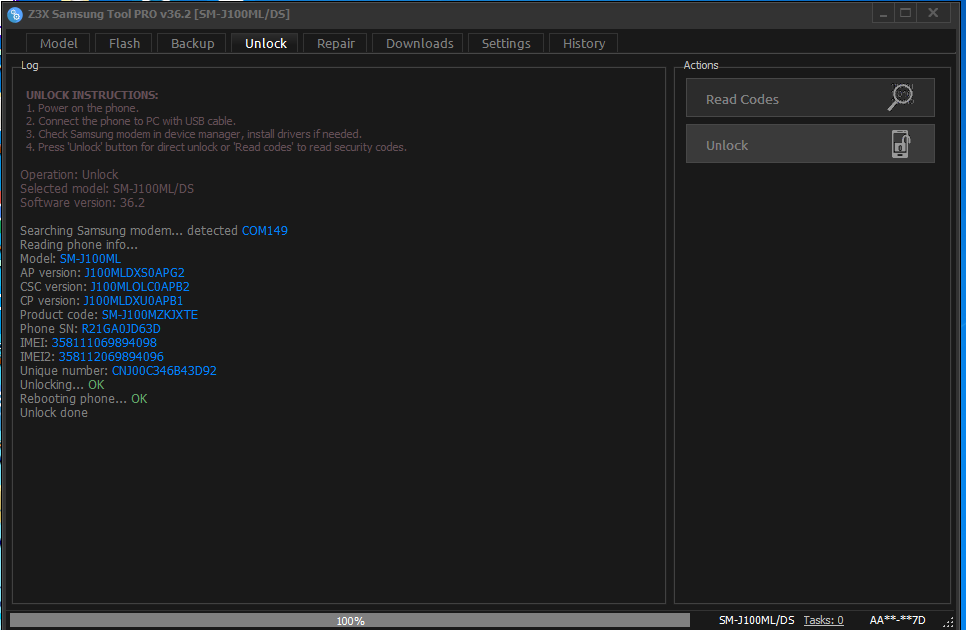This screenshot has width=966, height=630.
Task: Show the History tab
Action: [x=584, y=44]
